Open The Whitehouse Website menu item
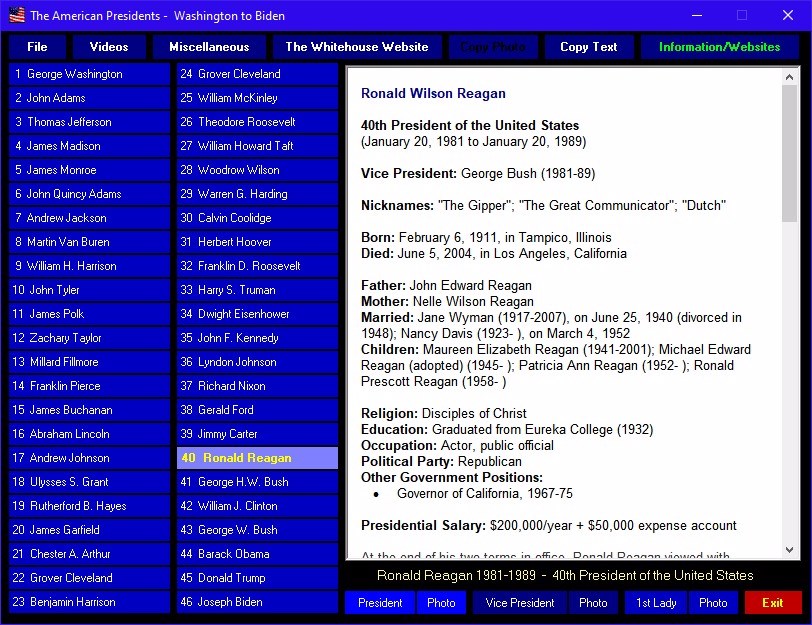 [357, 47]
